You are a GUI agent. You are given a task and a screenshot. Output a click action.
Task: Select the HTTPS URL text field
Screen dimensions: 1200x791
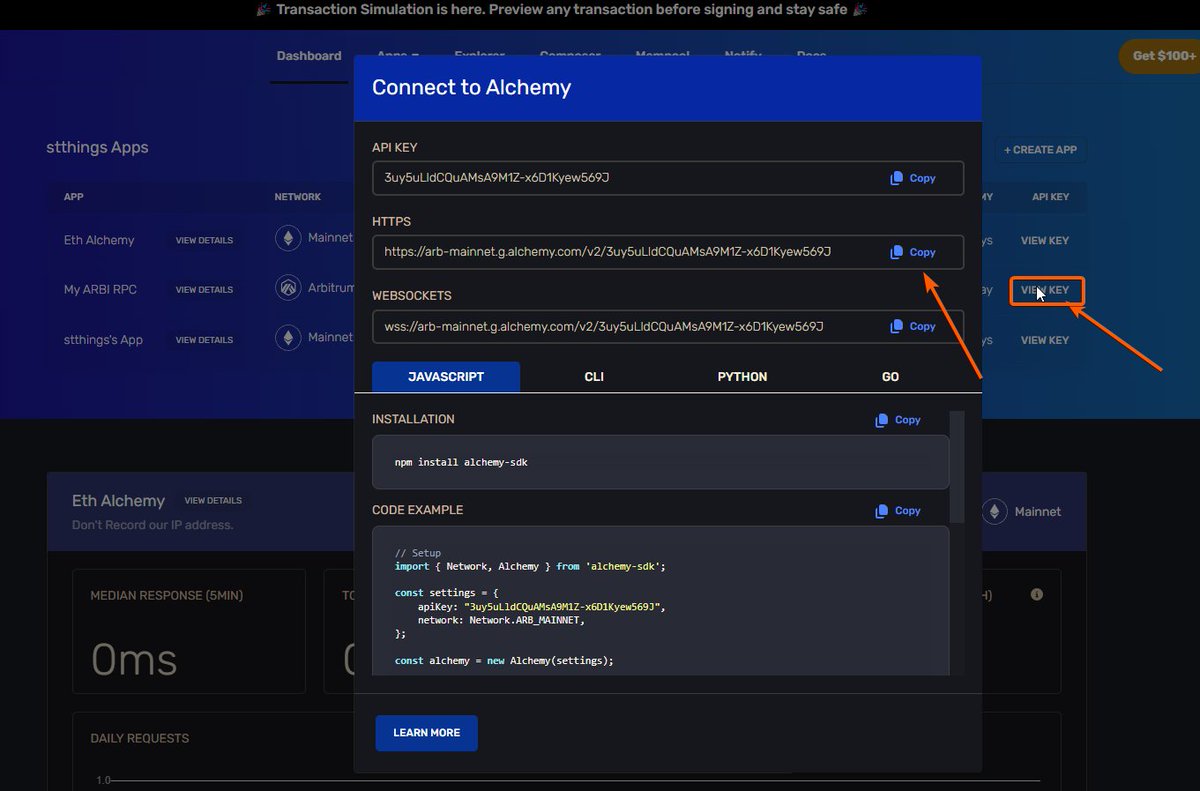(668, 252)
